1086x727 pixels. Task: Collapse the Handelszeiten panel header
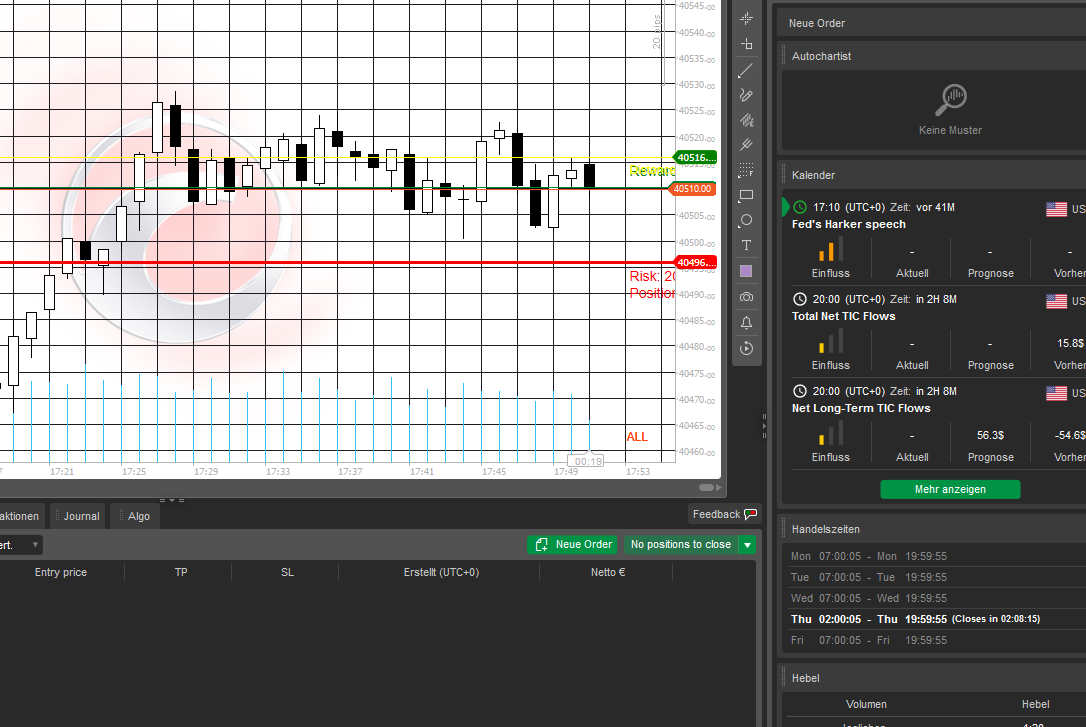pos(932,529)
